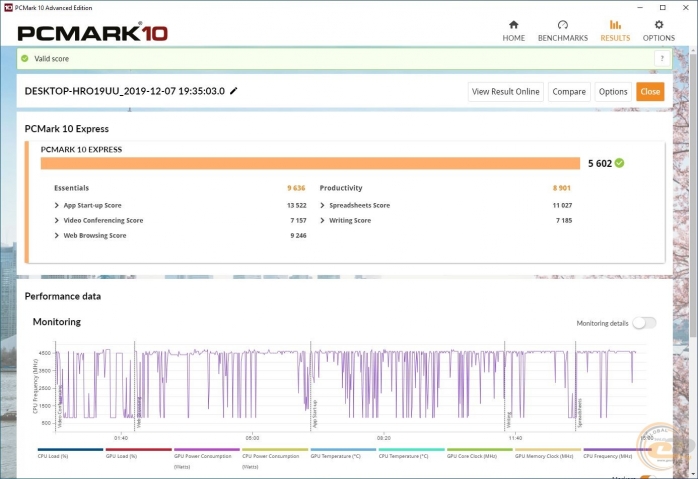The height and width of the screenshot is (479, 698).
Task: Click the PCMark 10 Express section title
Action: 67,129
